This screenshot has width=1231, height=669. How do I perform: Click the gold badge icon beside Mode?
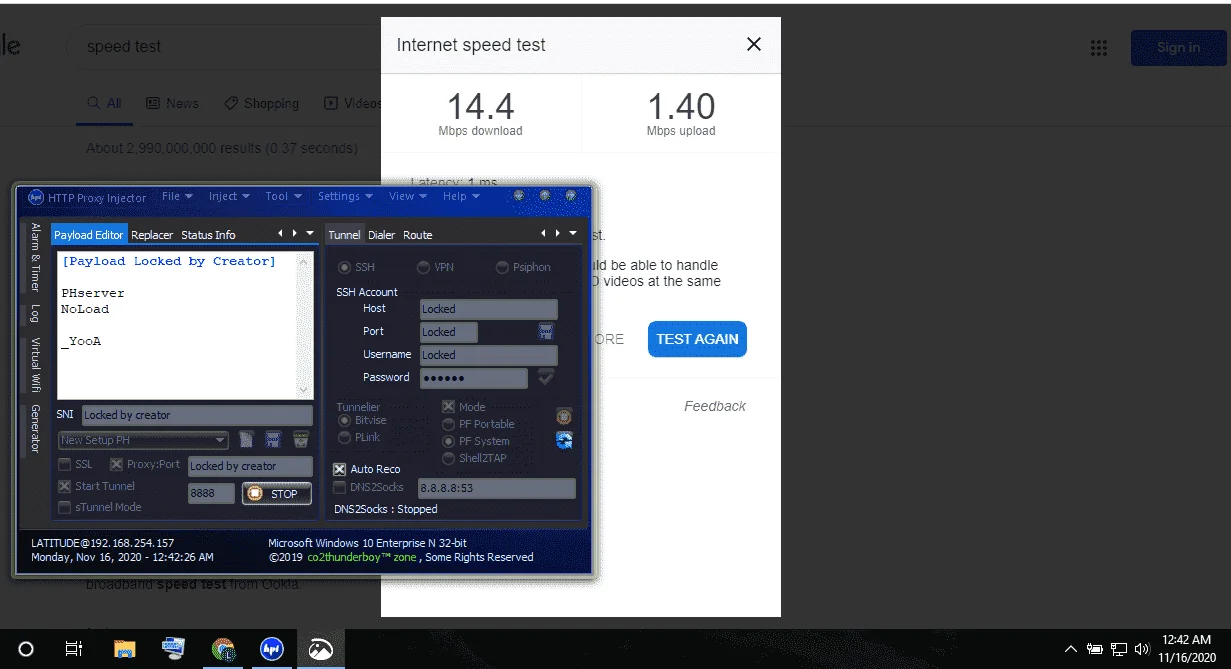[x=564, y=416]
